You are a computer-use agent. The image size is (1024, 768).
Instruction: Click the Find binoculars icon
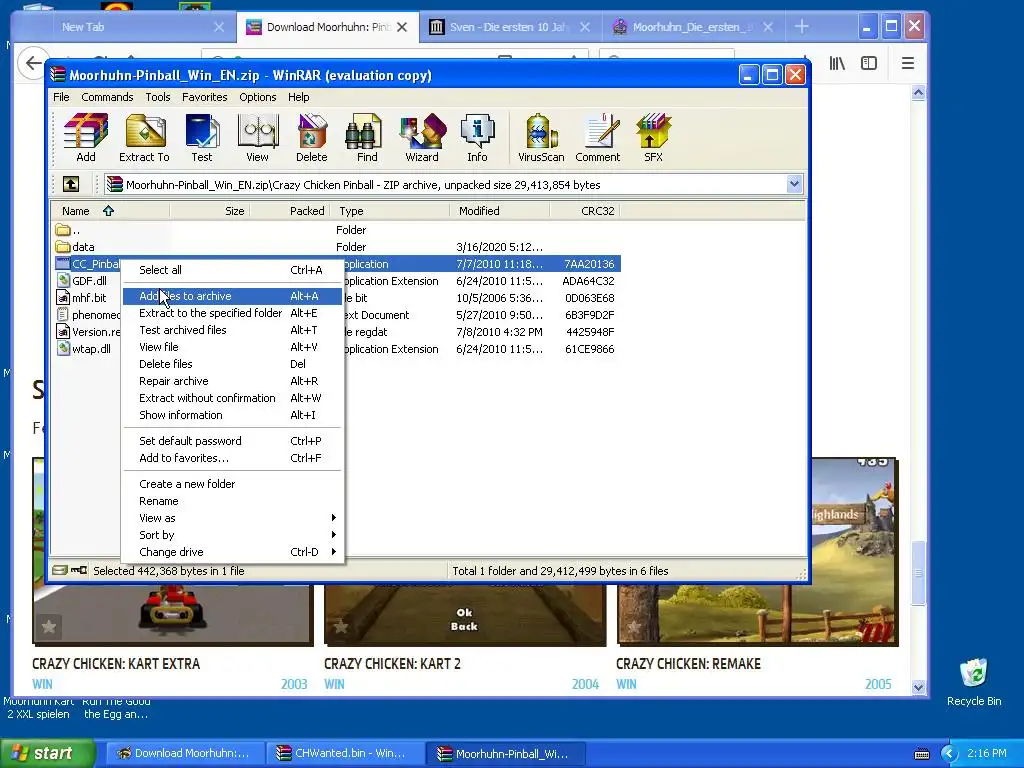pyautogui.click(x=366, y=138)
